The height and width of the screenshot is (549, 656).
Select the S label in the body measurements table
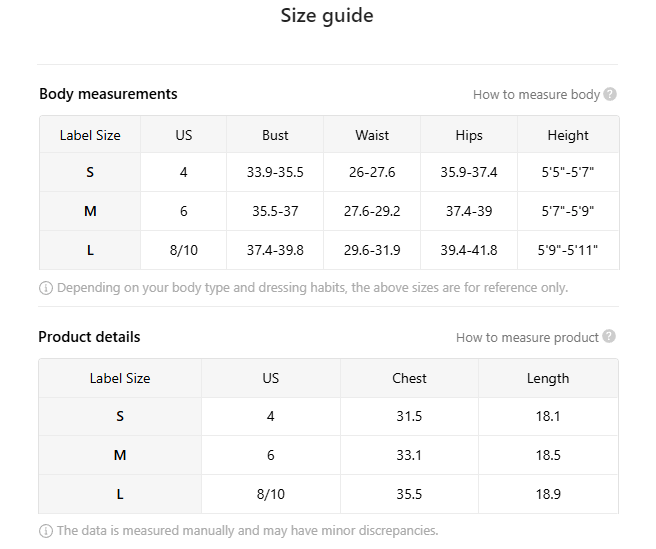(90, 172)
